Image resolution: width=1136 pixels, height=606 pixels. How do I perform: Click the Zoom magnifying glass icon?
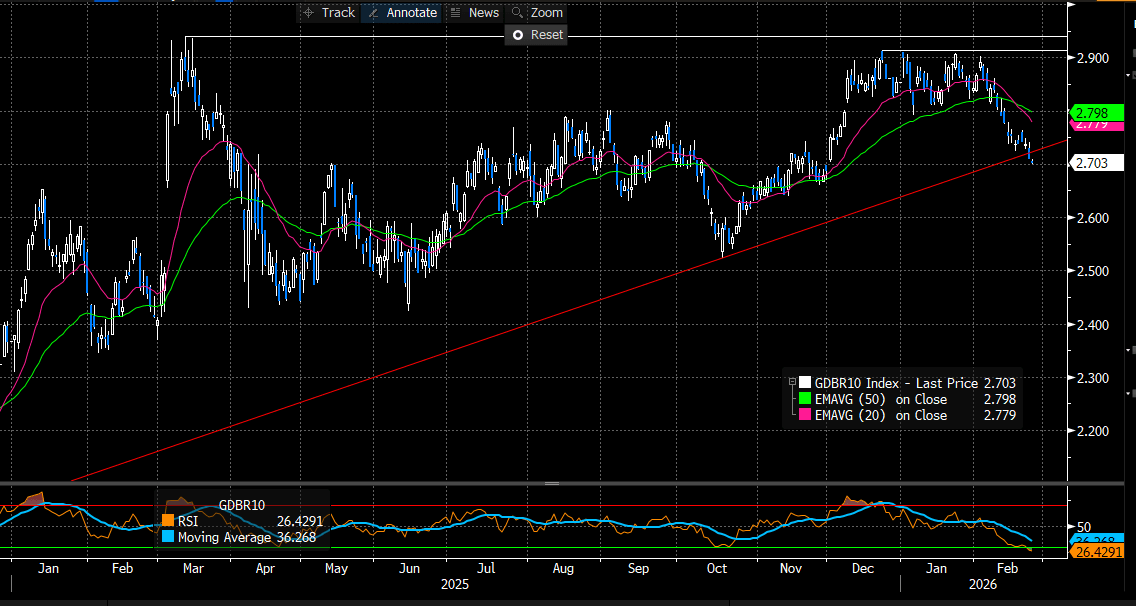click(517, 13)
